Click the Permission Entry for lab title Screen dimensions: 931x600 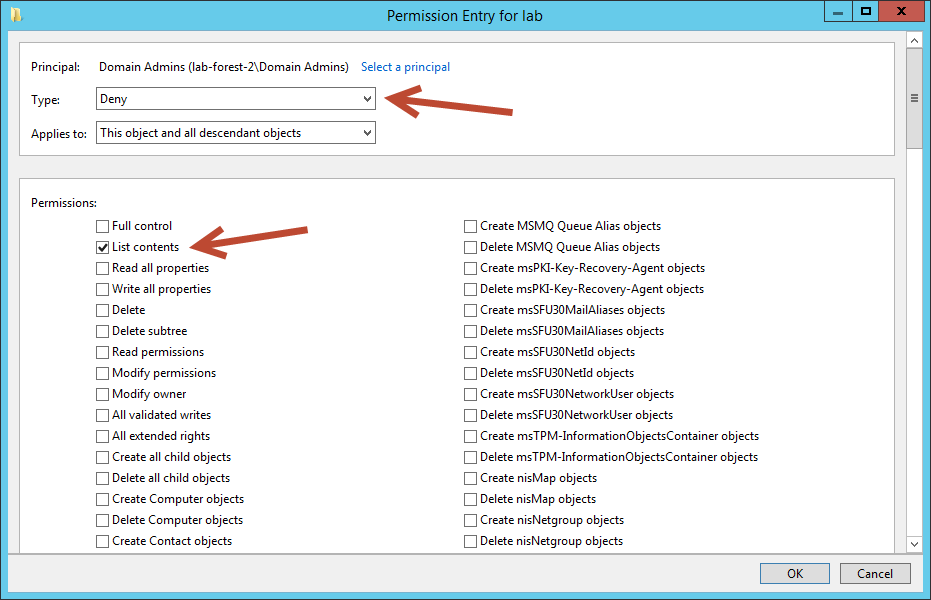point(465,15)
